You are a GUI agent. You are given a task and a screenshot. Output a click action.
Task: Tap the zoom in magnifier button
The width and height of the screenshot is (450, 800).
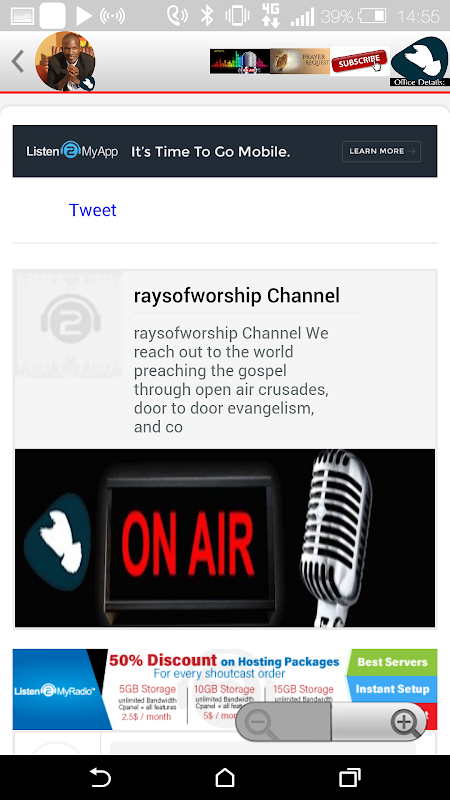click(379, 722)
